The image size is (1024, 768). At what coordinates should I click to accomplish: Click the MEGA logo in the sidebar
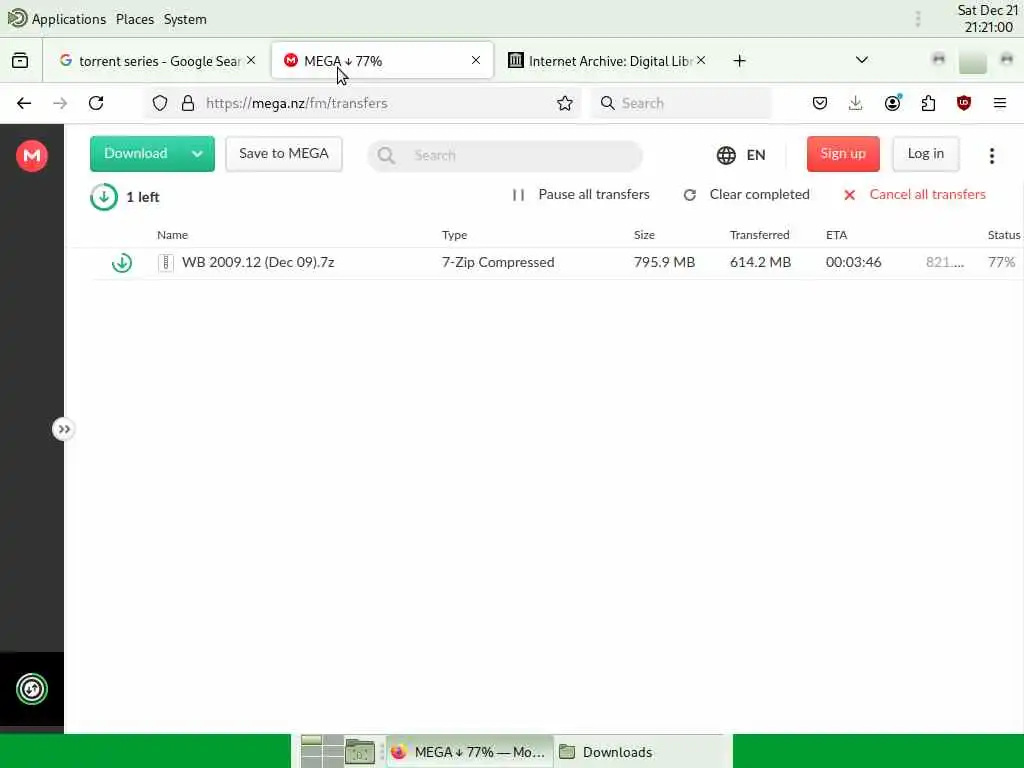tap(31, 155)
